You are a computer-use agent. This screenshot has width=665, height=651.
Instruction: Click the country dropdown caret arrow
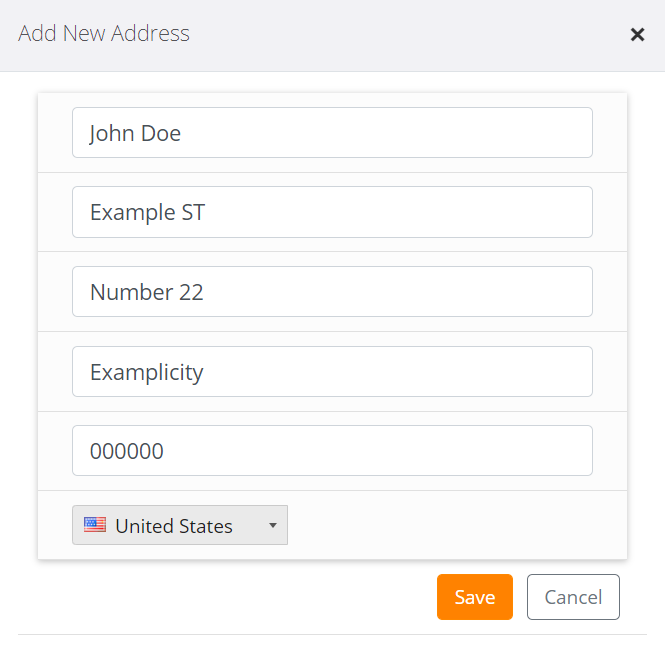(272, 526)
